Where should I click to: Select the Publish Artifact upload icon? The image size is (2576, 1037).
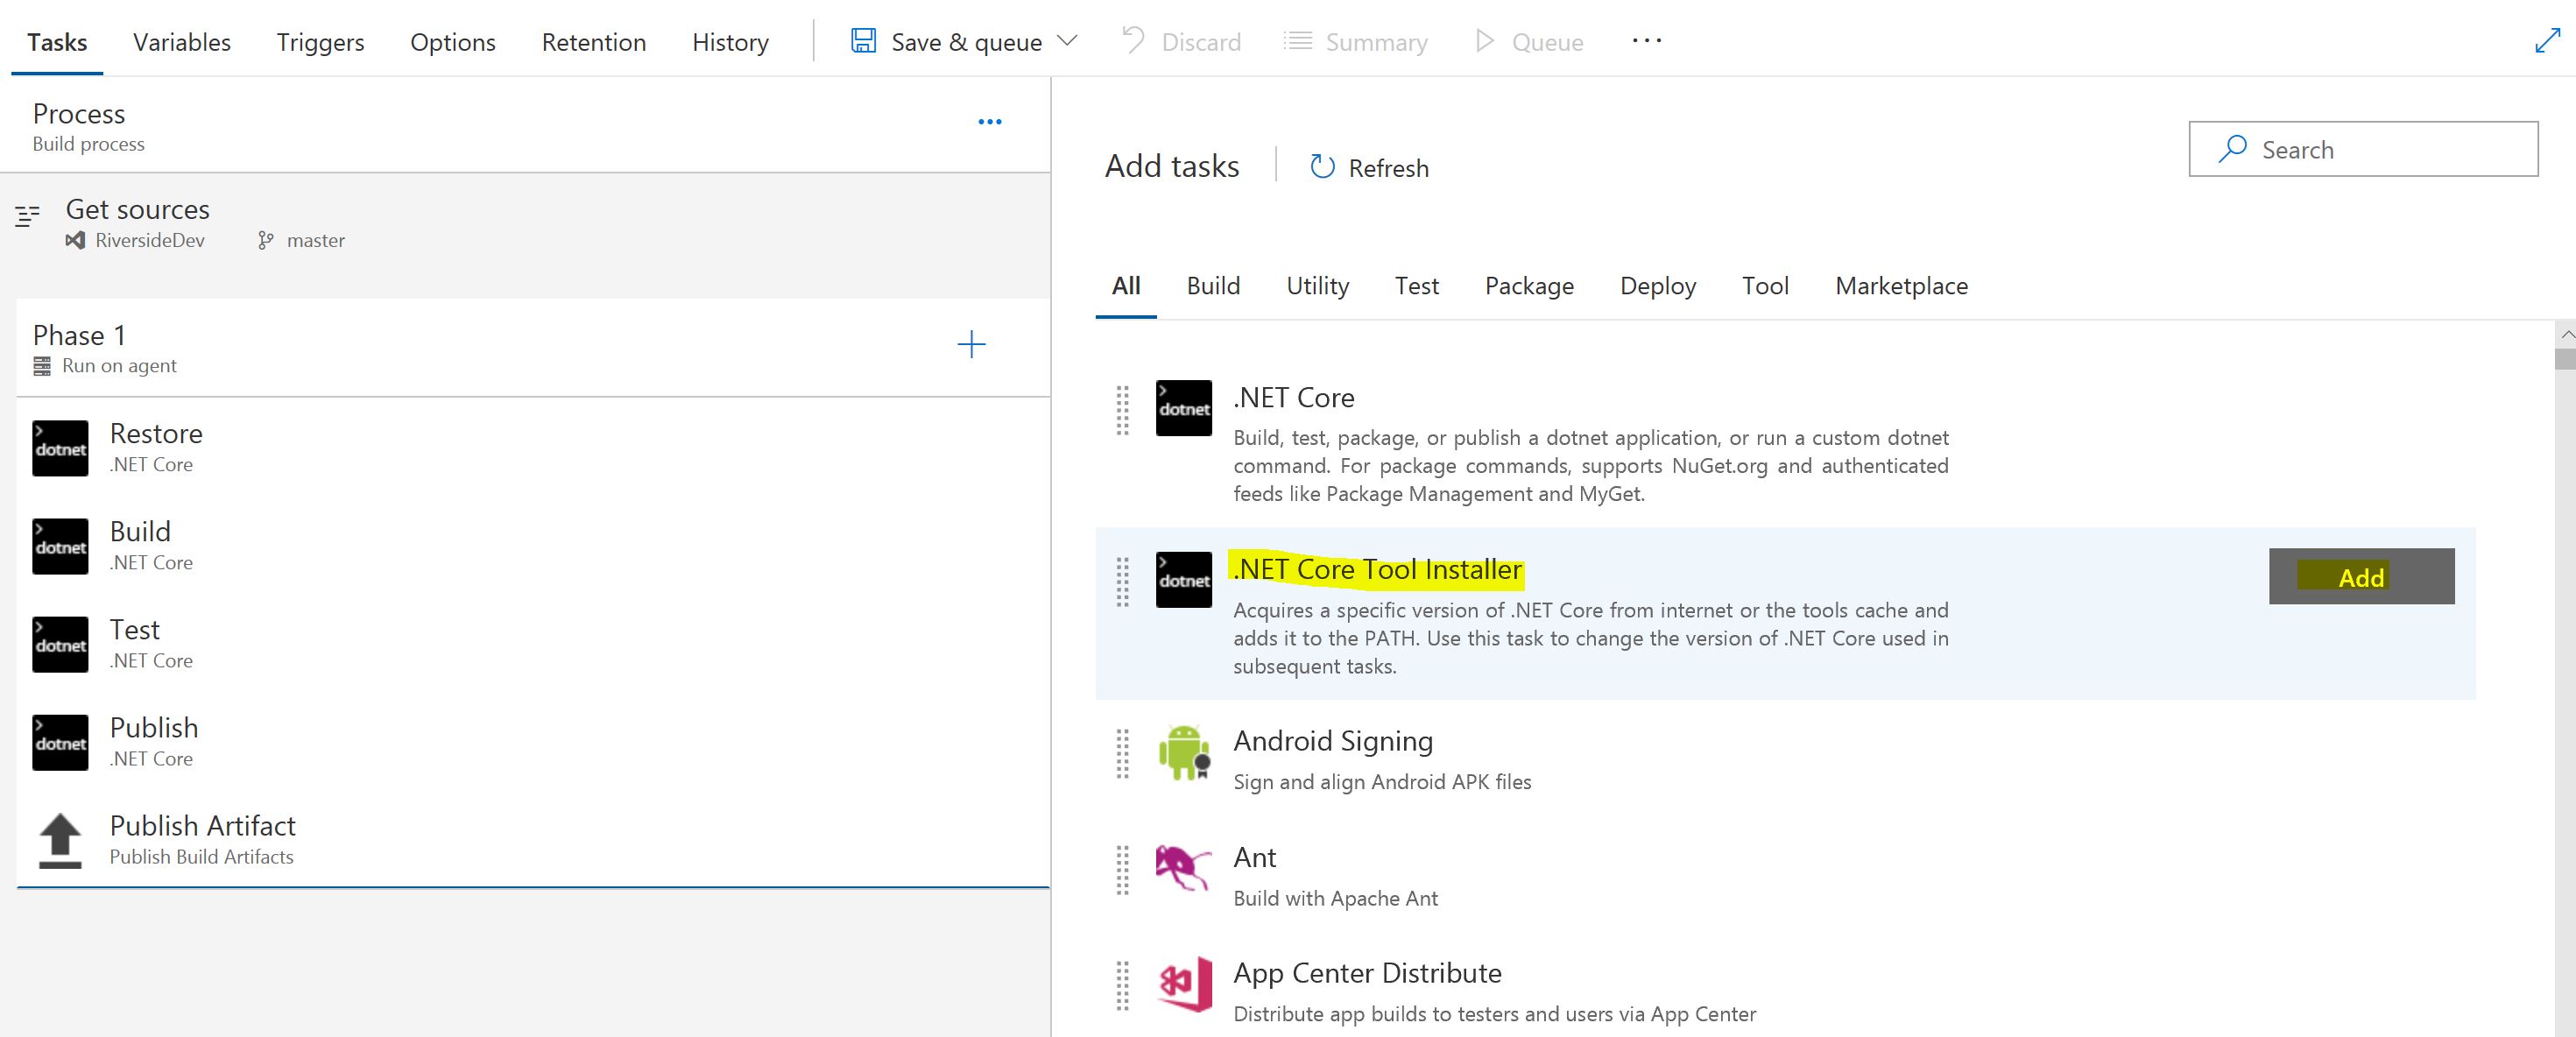click(60, 840)
